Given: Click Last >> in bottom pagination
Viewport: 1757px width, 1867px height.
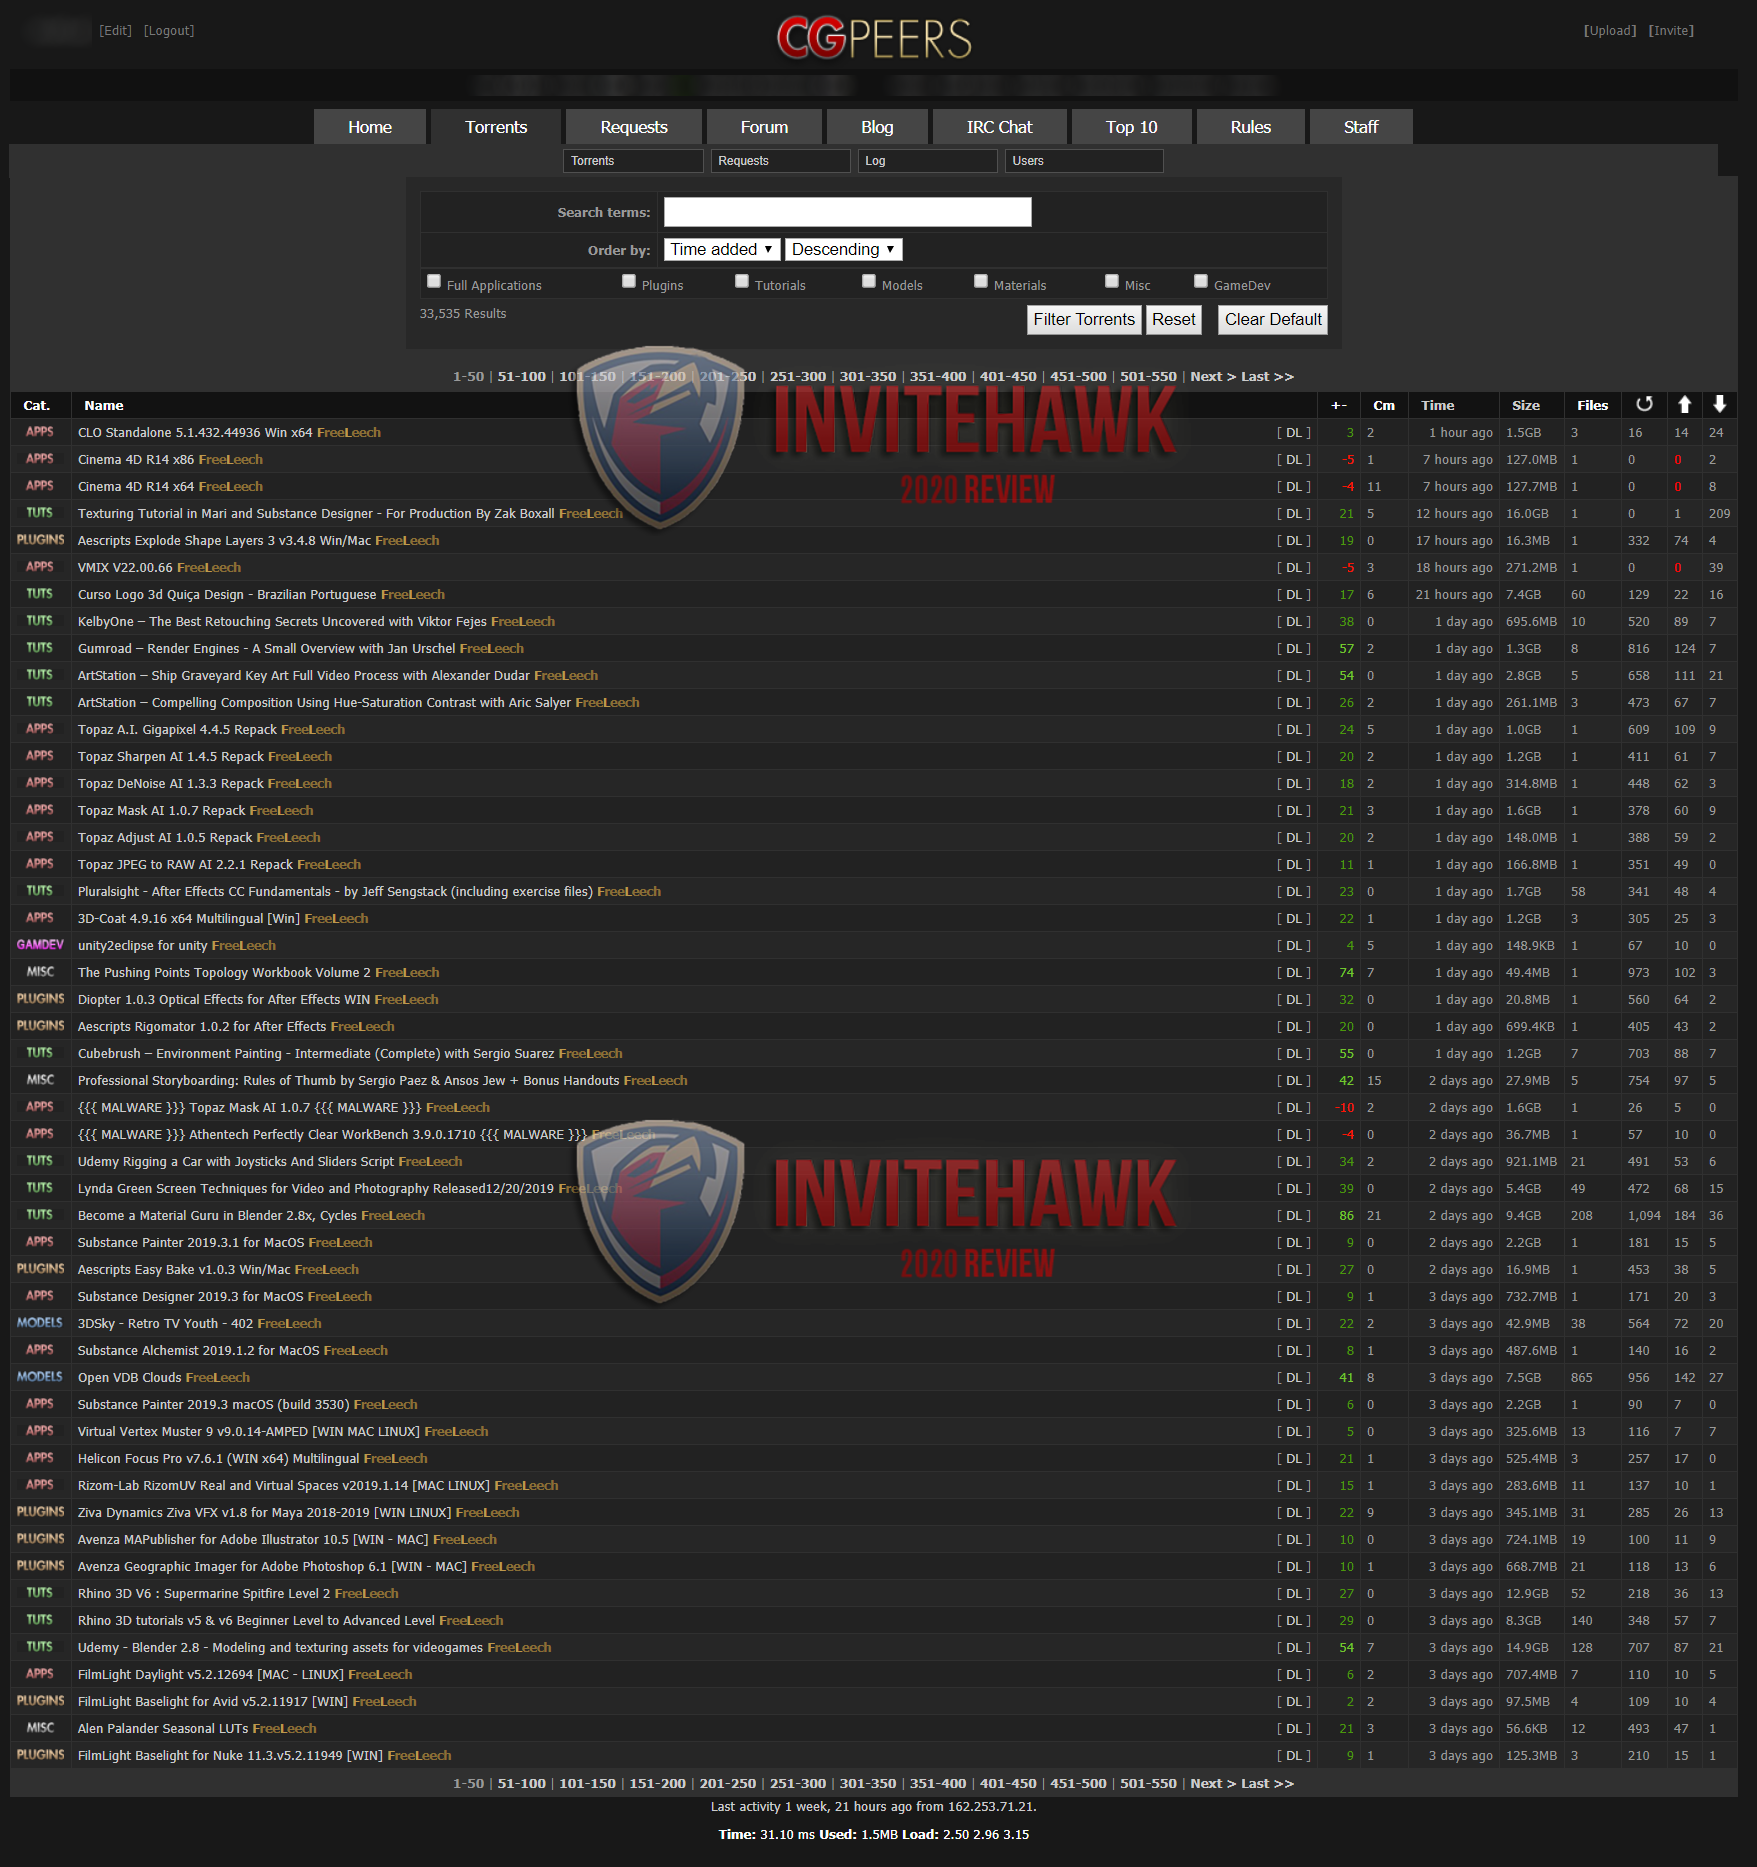Looking at the screenshot, I should [1267, 1784].
